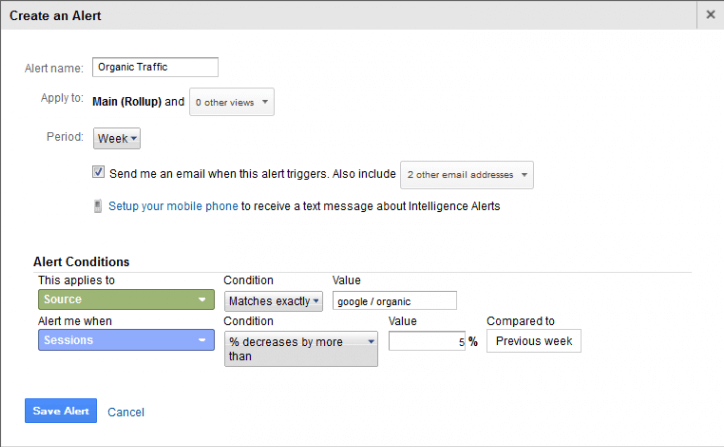
Task: Expand the 2 other email addresses dropdown
Action: (x=467, y=175)
